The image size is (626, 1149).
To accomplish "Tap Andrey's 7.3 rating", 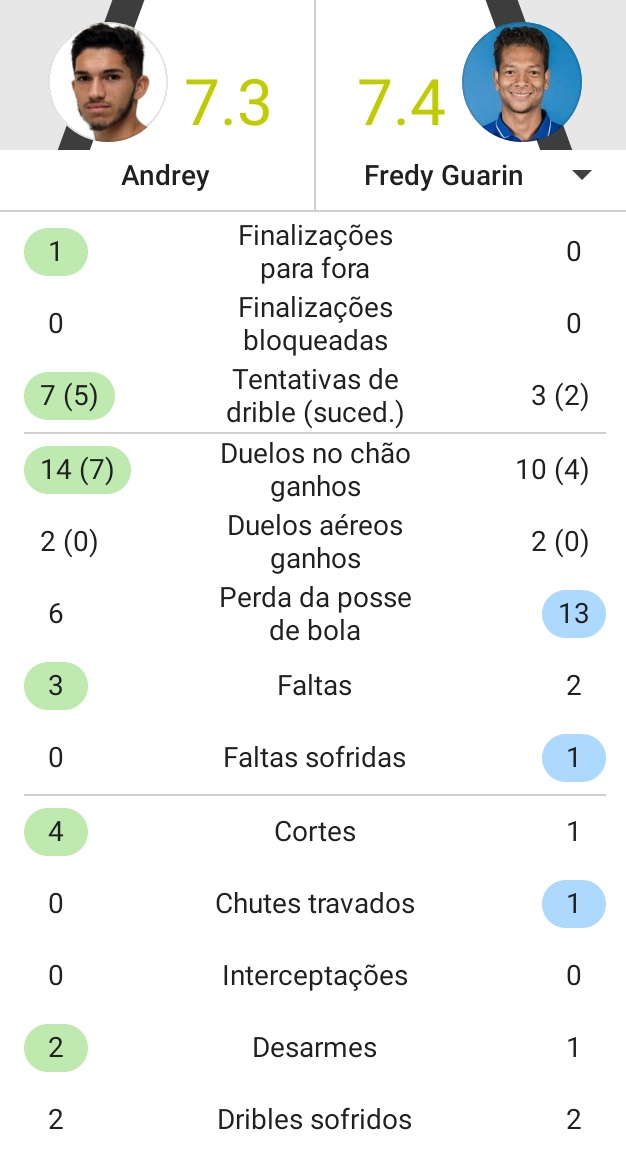I will point(228,101).
